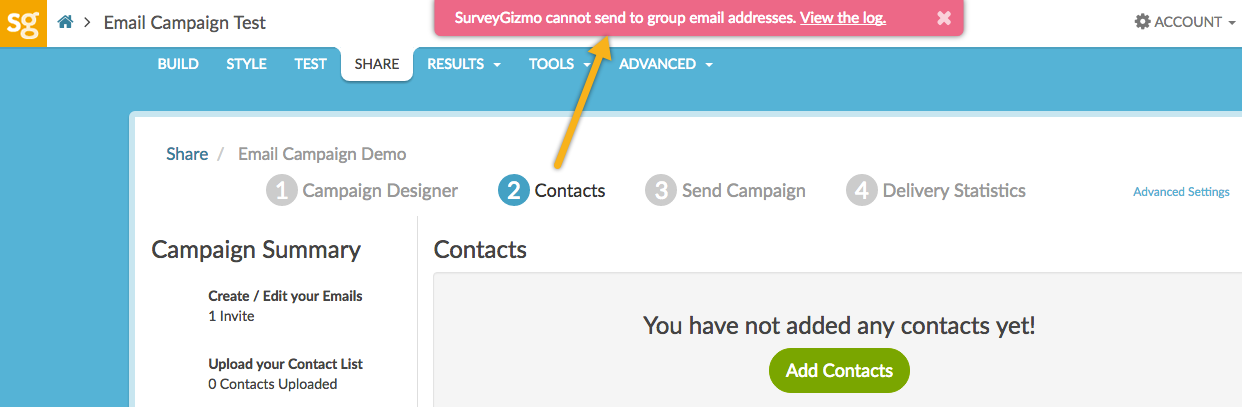The width and height of the screenshot is (1242, 407).
Task: Open the Account dropdown arrow
Action: pyautogui.click(x=1231, y=22)
